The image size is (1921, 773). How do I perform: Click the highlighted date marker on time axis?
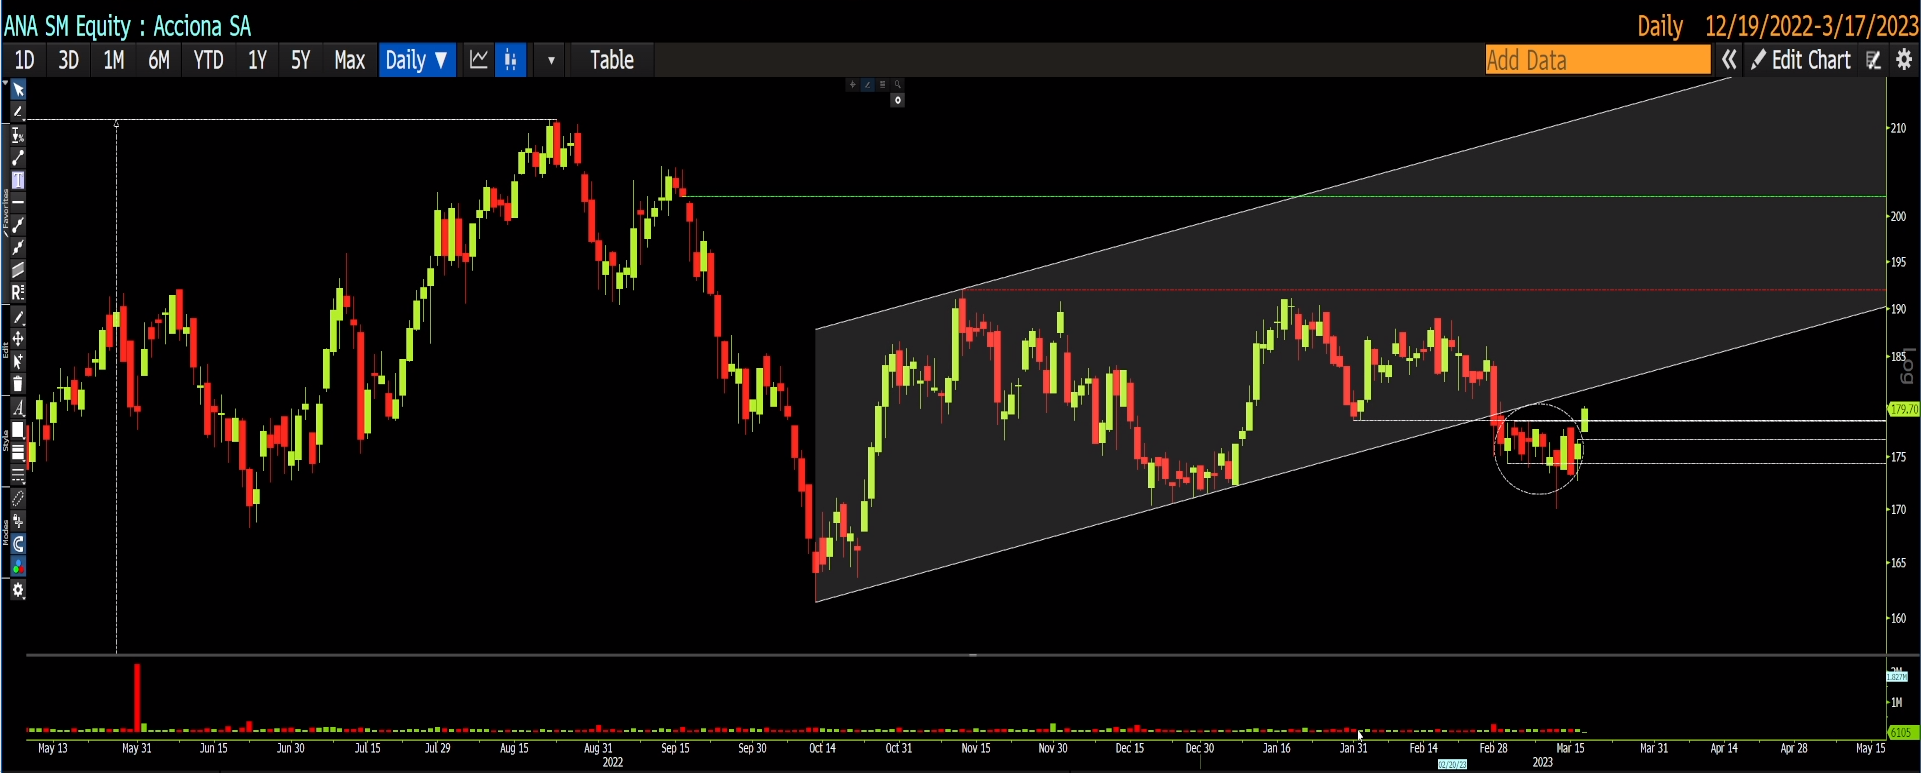coord(1452,765)
